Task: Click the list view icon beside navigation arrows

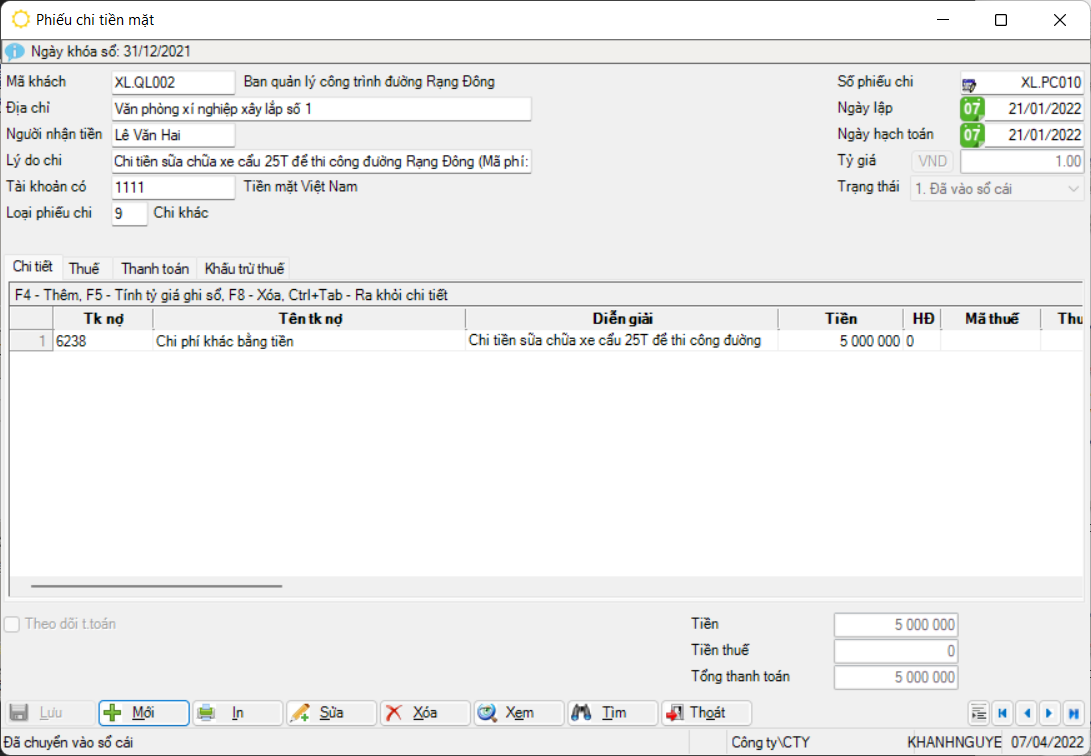Action: [979, 713]
